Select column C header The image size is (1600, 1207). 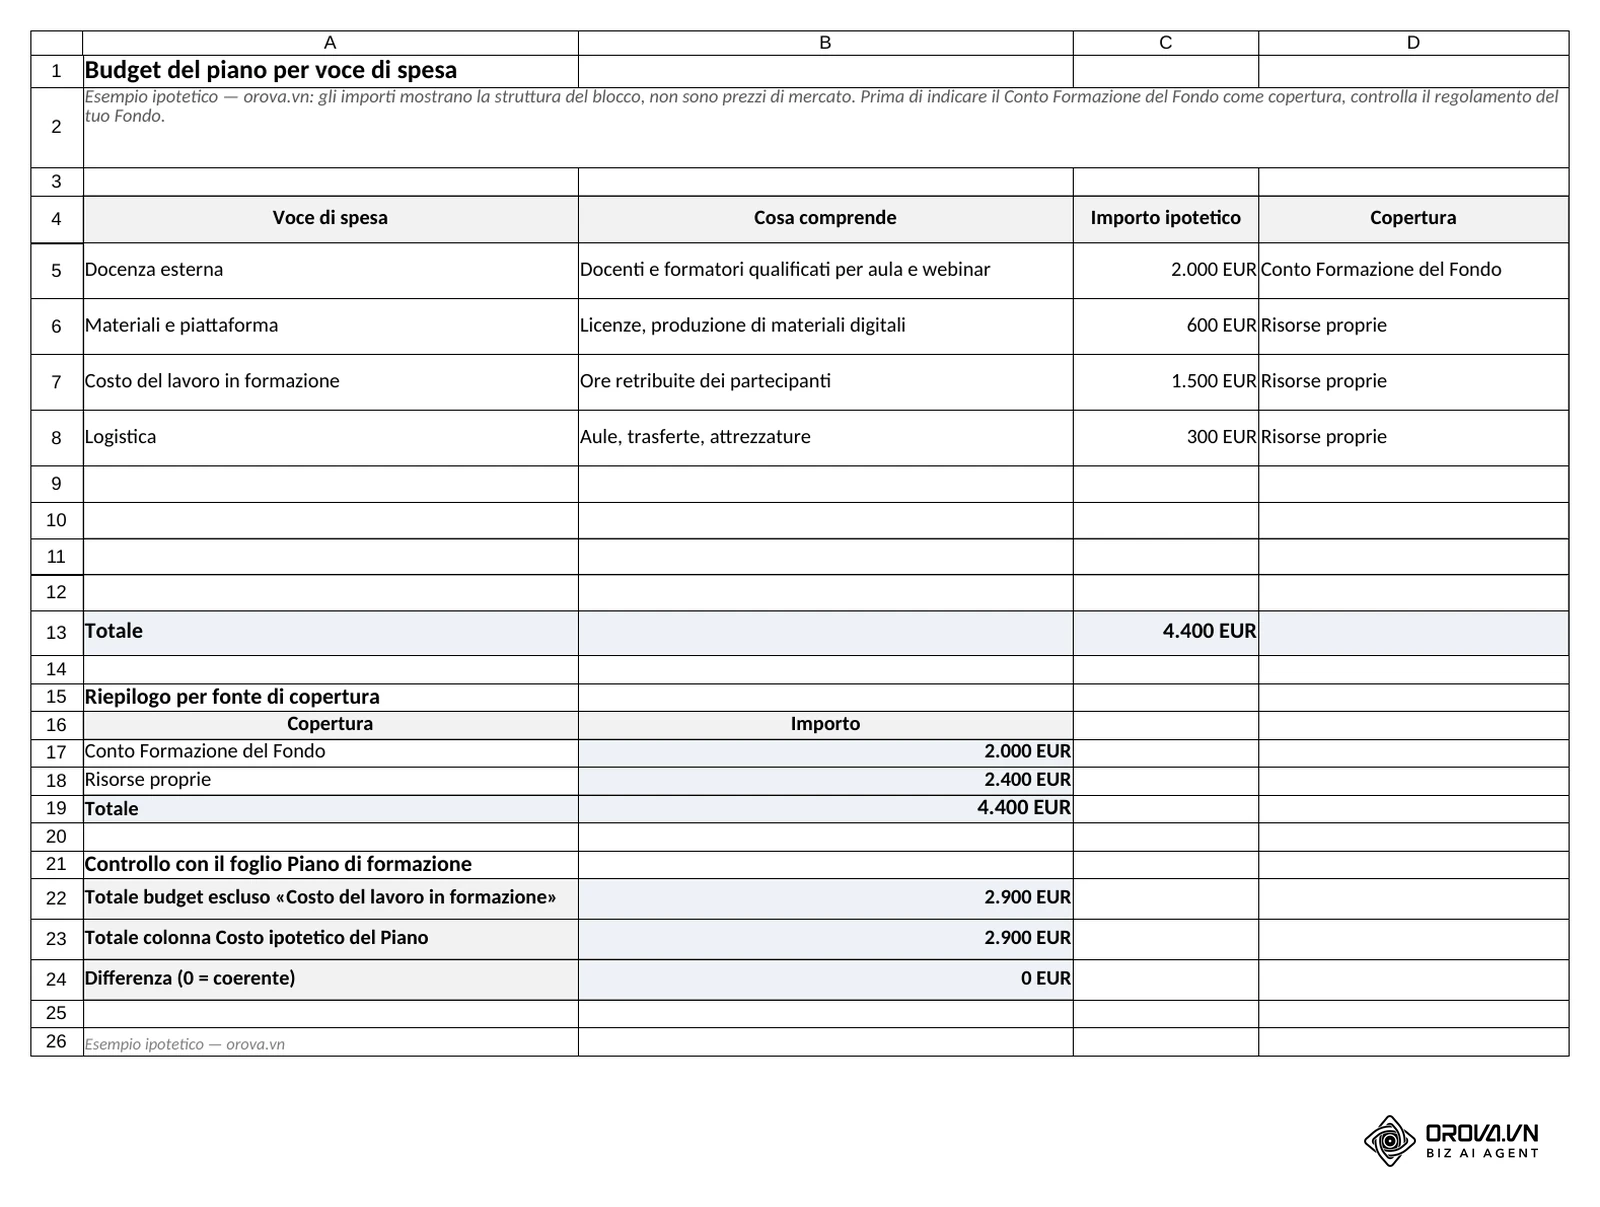click(1165, 43)
